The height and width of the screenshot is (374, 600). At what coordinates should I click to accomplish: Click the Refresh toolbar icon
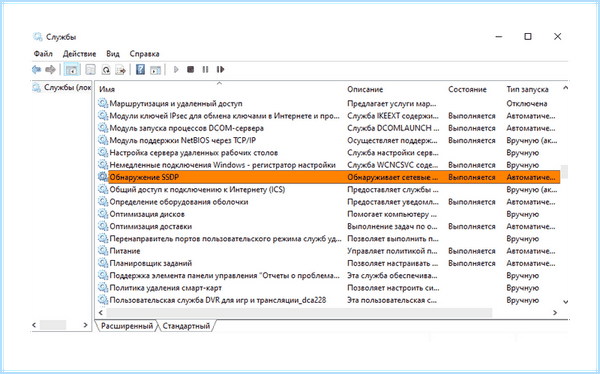106,70
